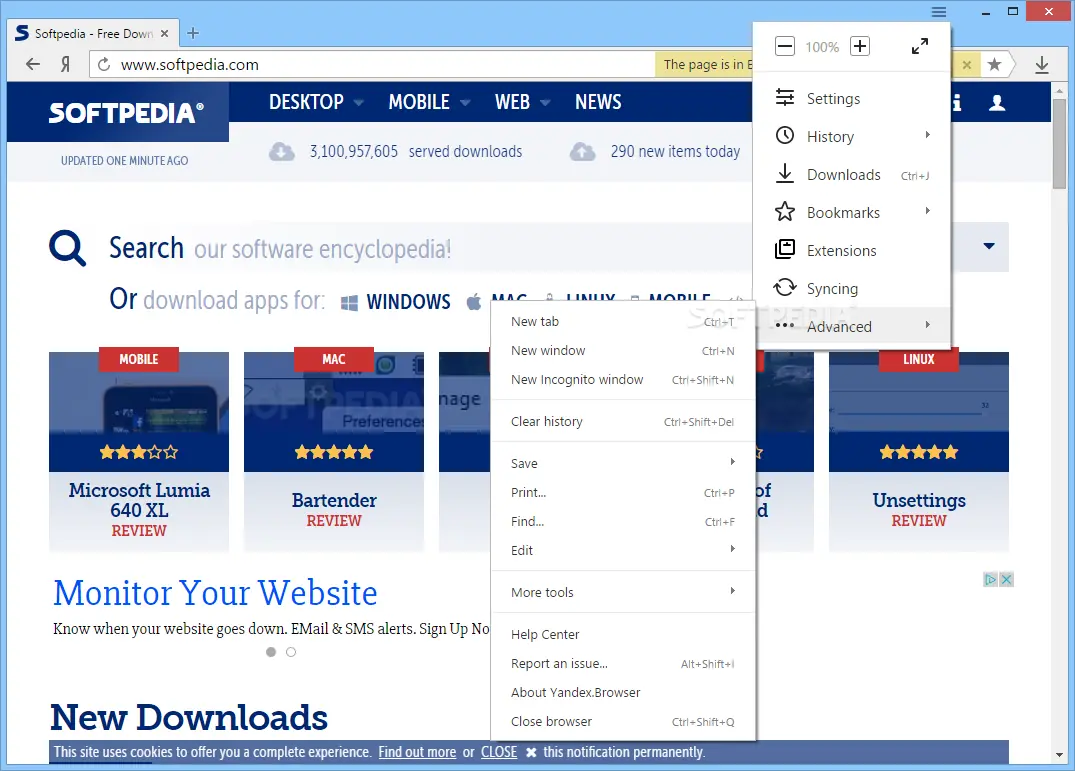1075x771 pixels.
Task: Click the software encyclopedia search field
Action: pyautogui.click(x=432, y=248)
